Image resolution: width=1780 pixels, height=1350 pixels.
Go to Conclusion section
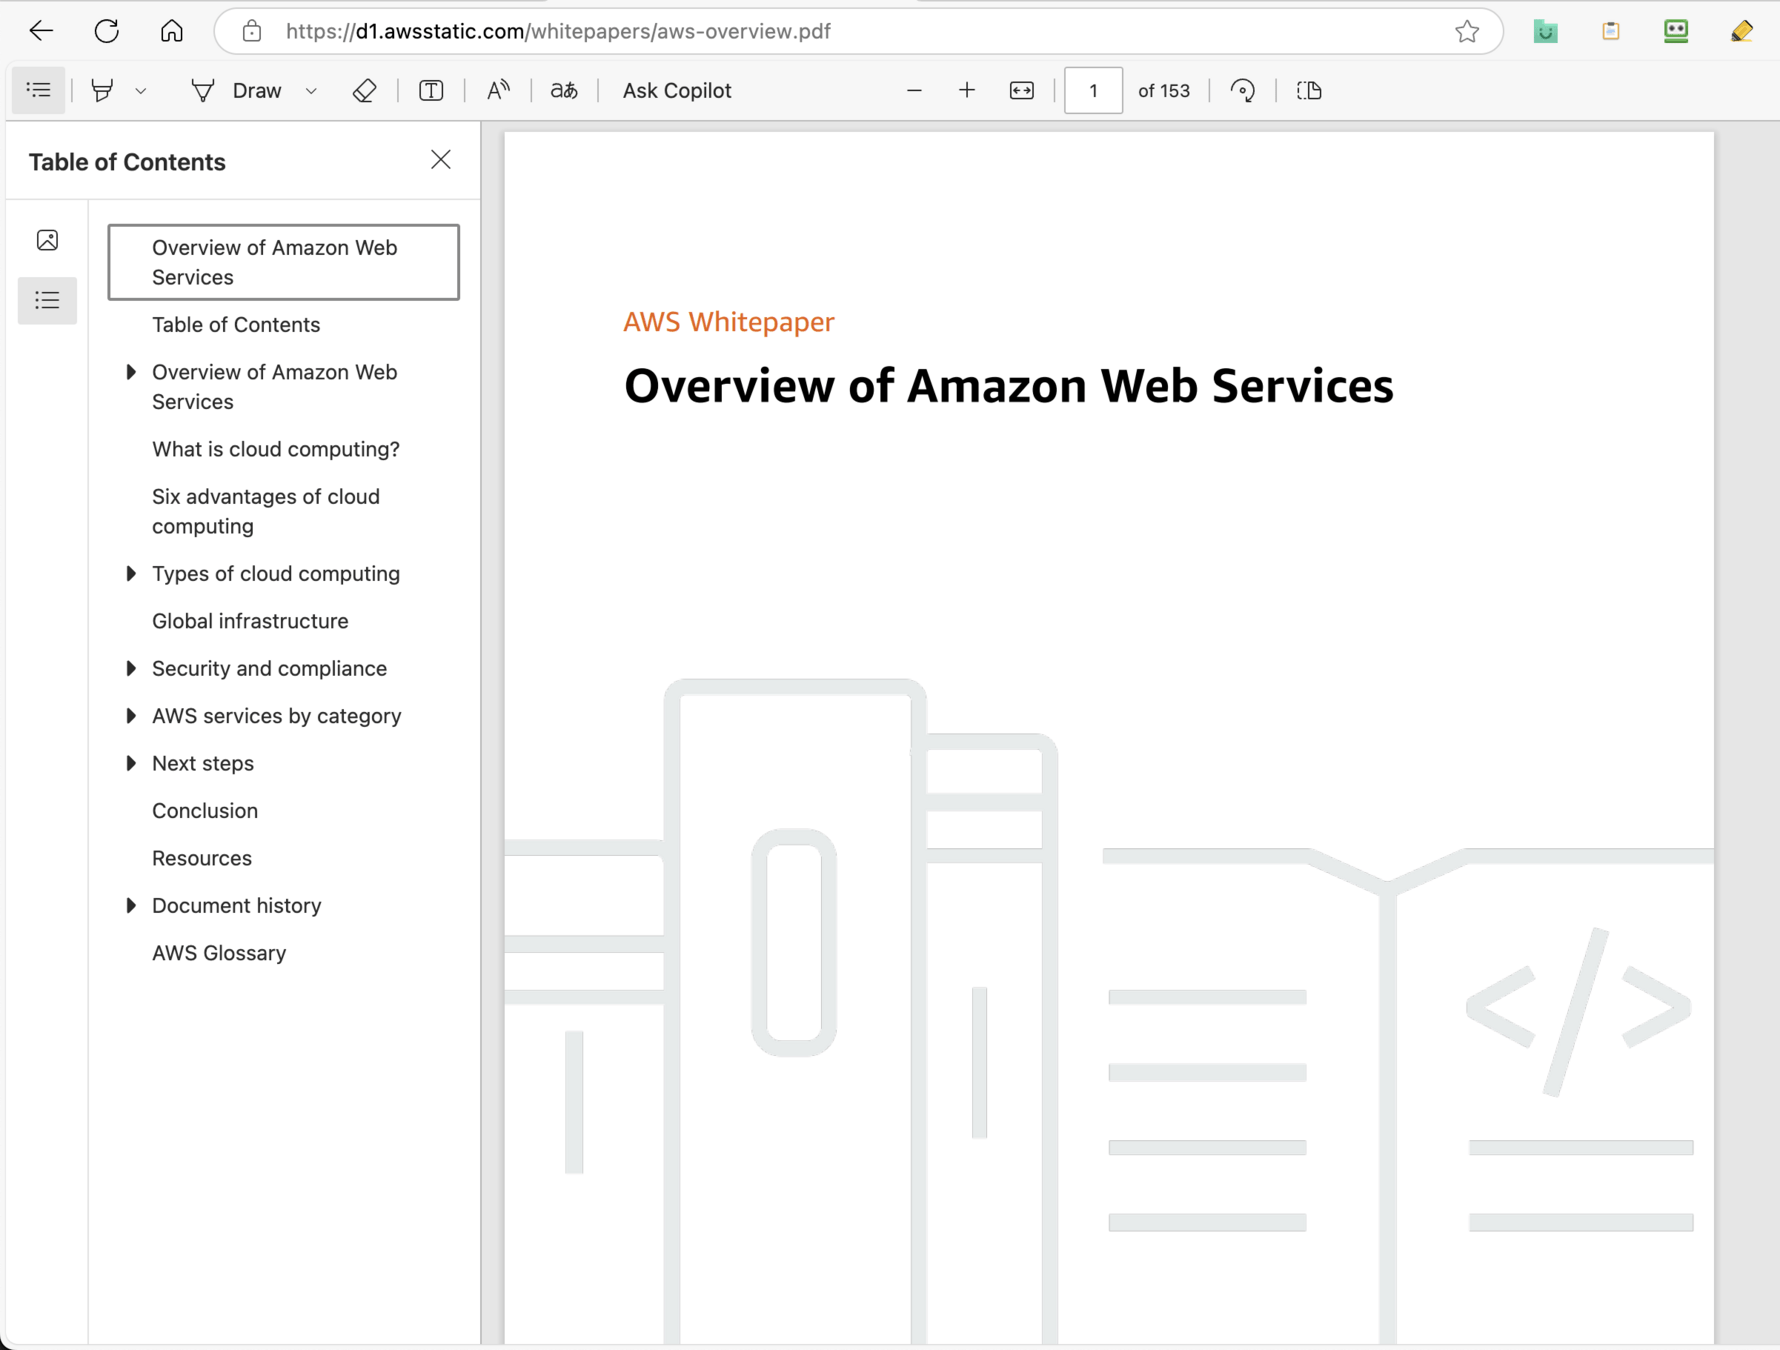coord(205,811)
